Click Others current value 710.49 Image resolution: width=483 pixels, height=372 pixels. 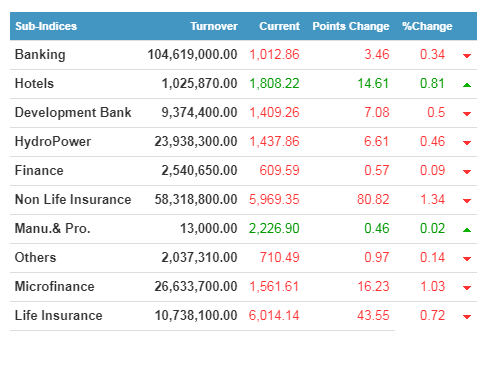tap(280, 258)
